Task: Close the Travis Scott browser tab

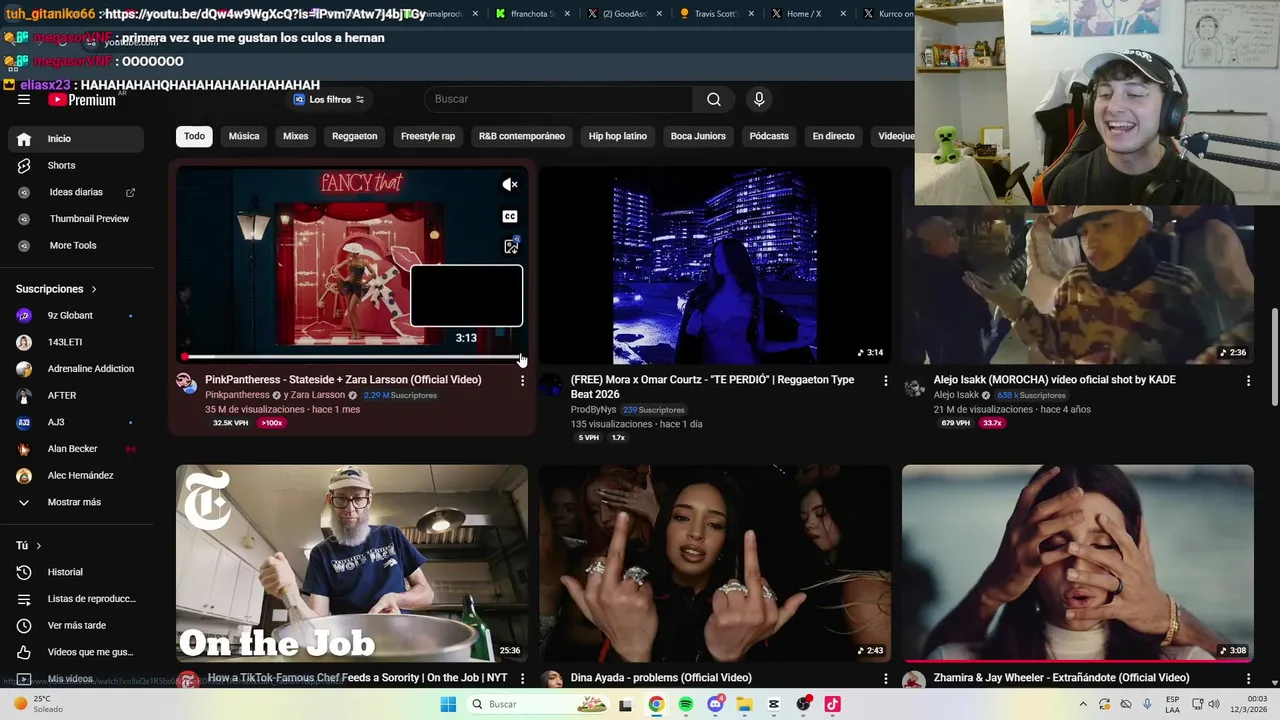Action: 750,14
